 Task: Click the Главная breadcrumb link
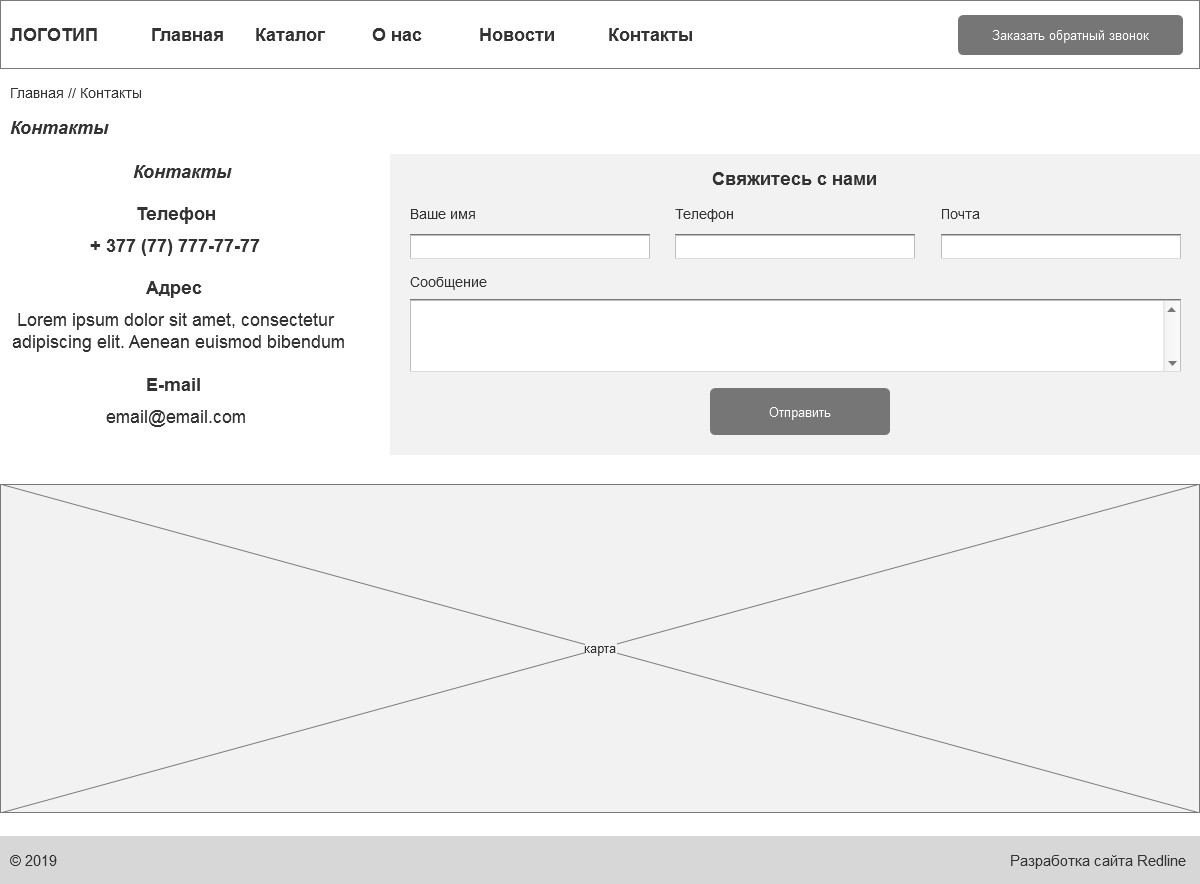click(37, 93)
